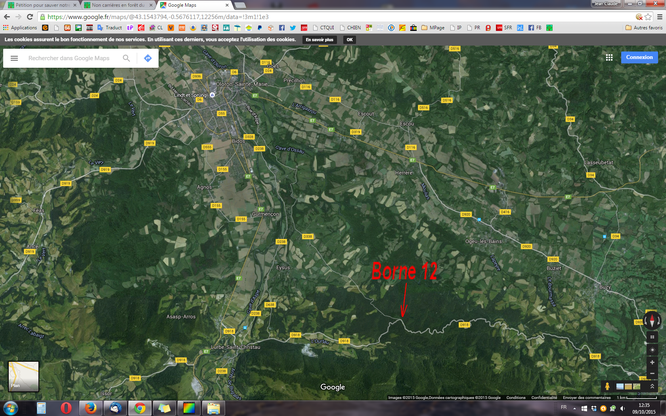666x416 pixels.
Task: Zoom in with the plus button
Action: (x=652, y=362)
